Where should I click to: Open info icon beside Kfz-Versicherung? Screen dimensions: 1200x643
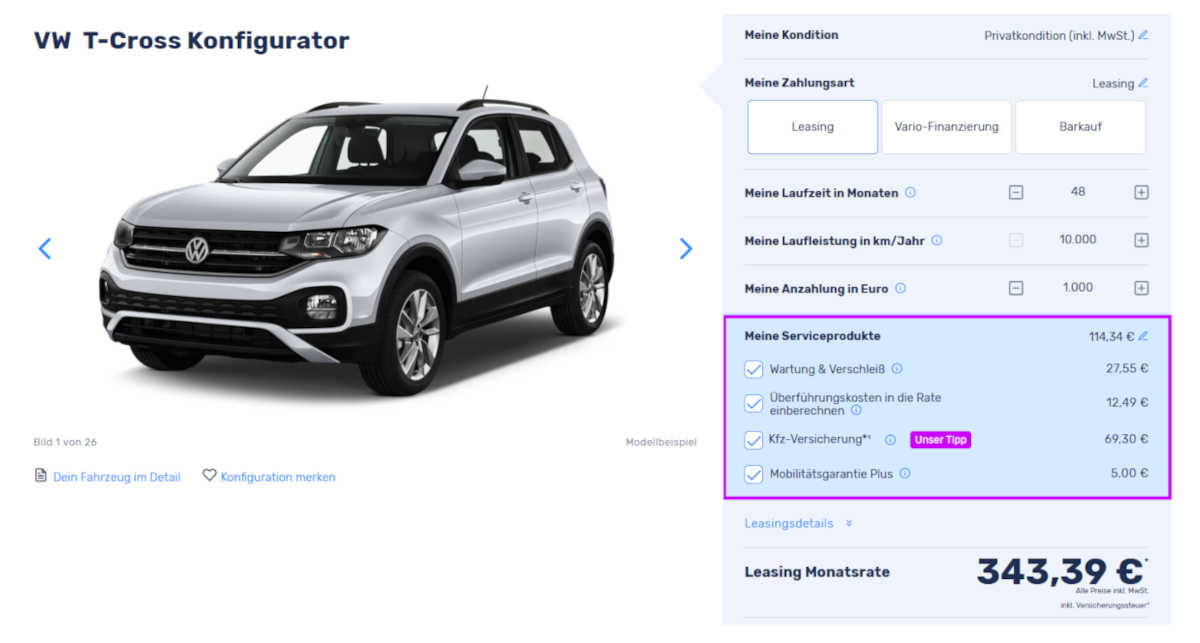click(890, 439)
